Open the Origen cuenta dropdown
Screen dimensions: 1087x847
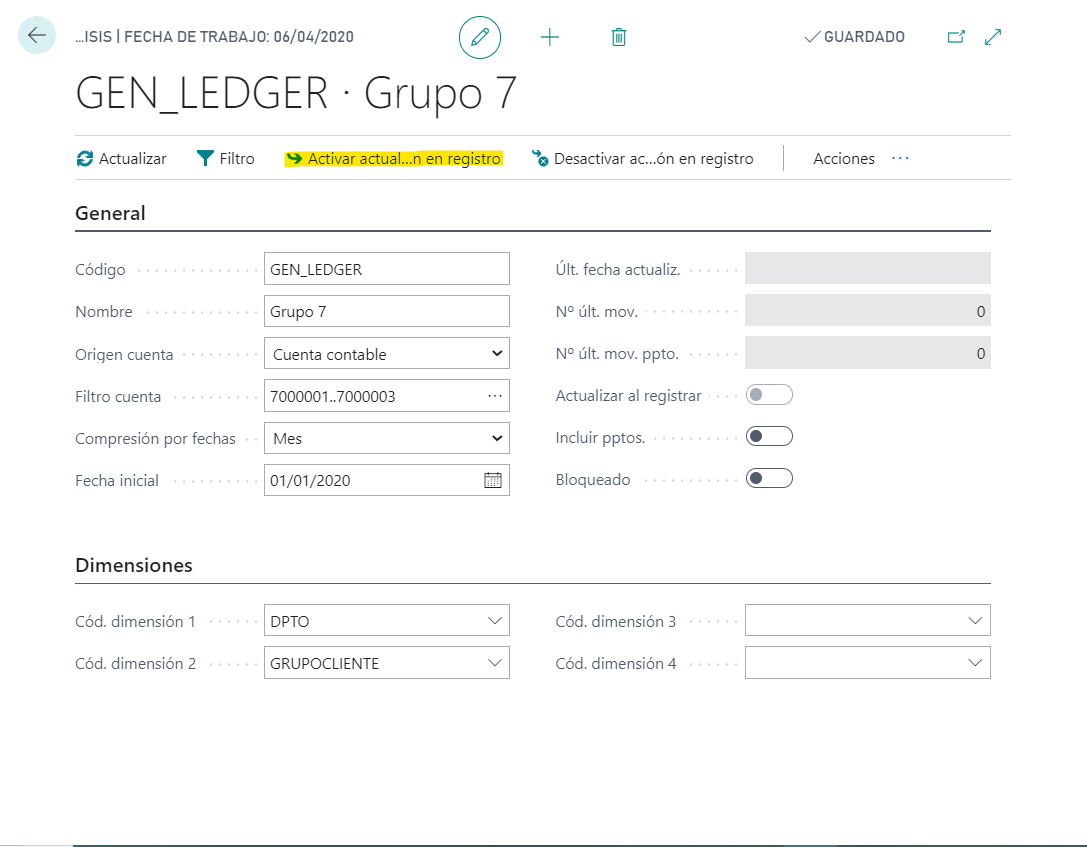[x=387, y=353]
